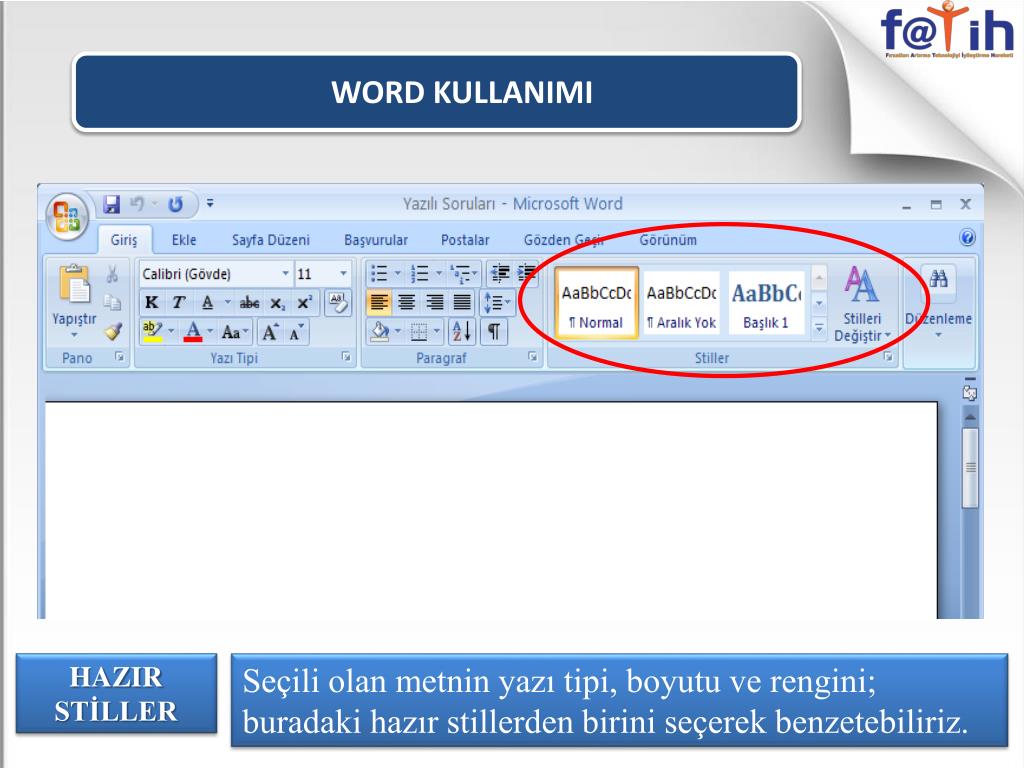The width and height of the screenshot is (1024, 768).
Task: Decrease the paragraph indent
Action: (x=500, y=274)
